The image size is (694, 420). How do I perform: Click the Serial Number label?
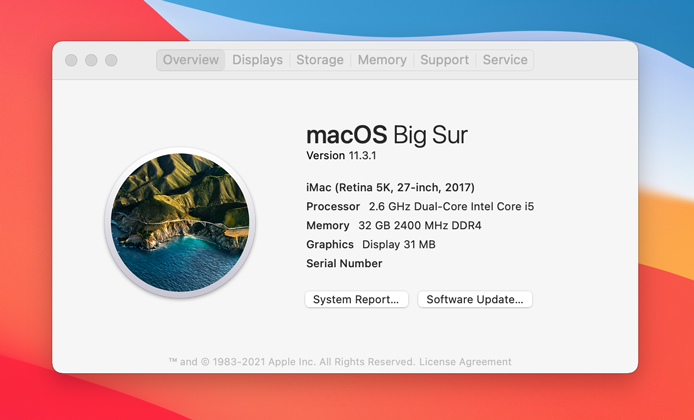[x=344, y=263]
